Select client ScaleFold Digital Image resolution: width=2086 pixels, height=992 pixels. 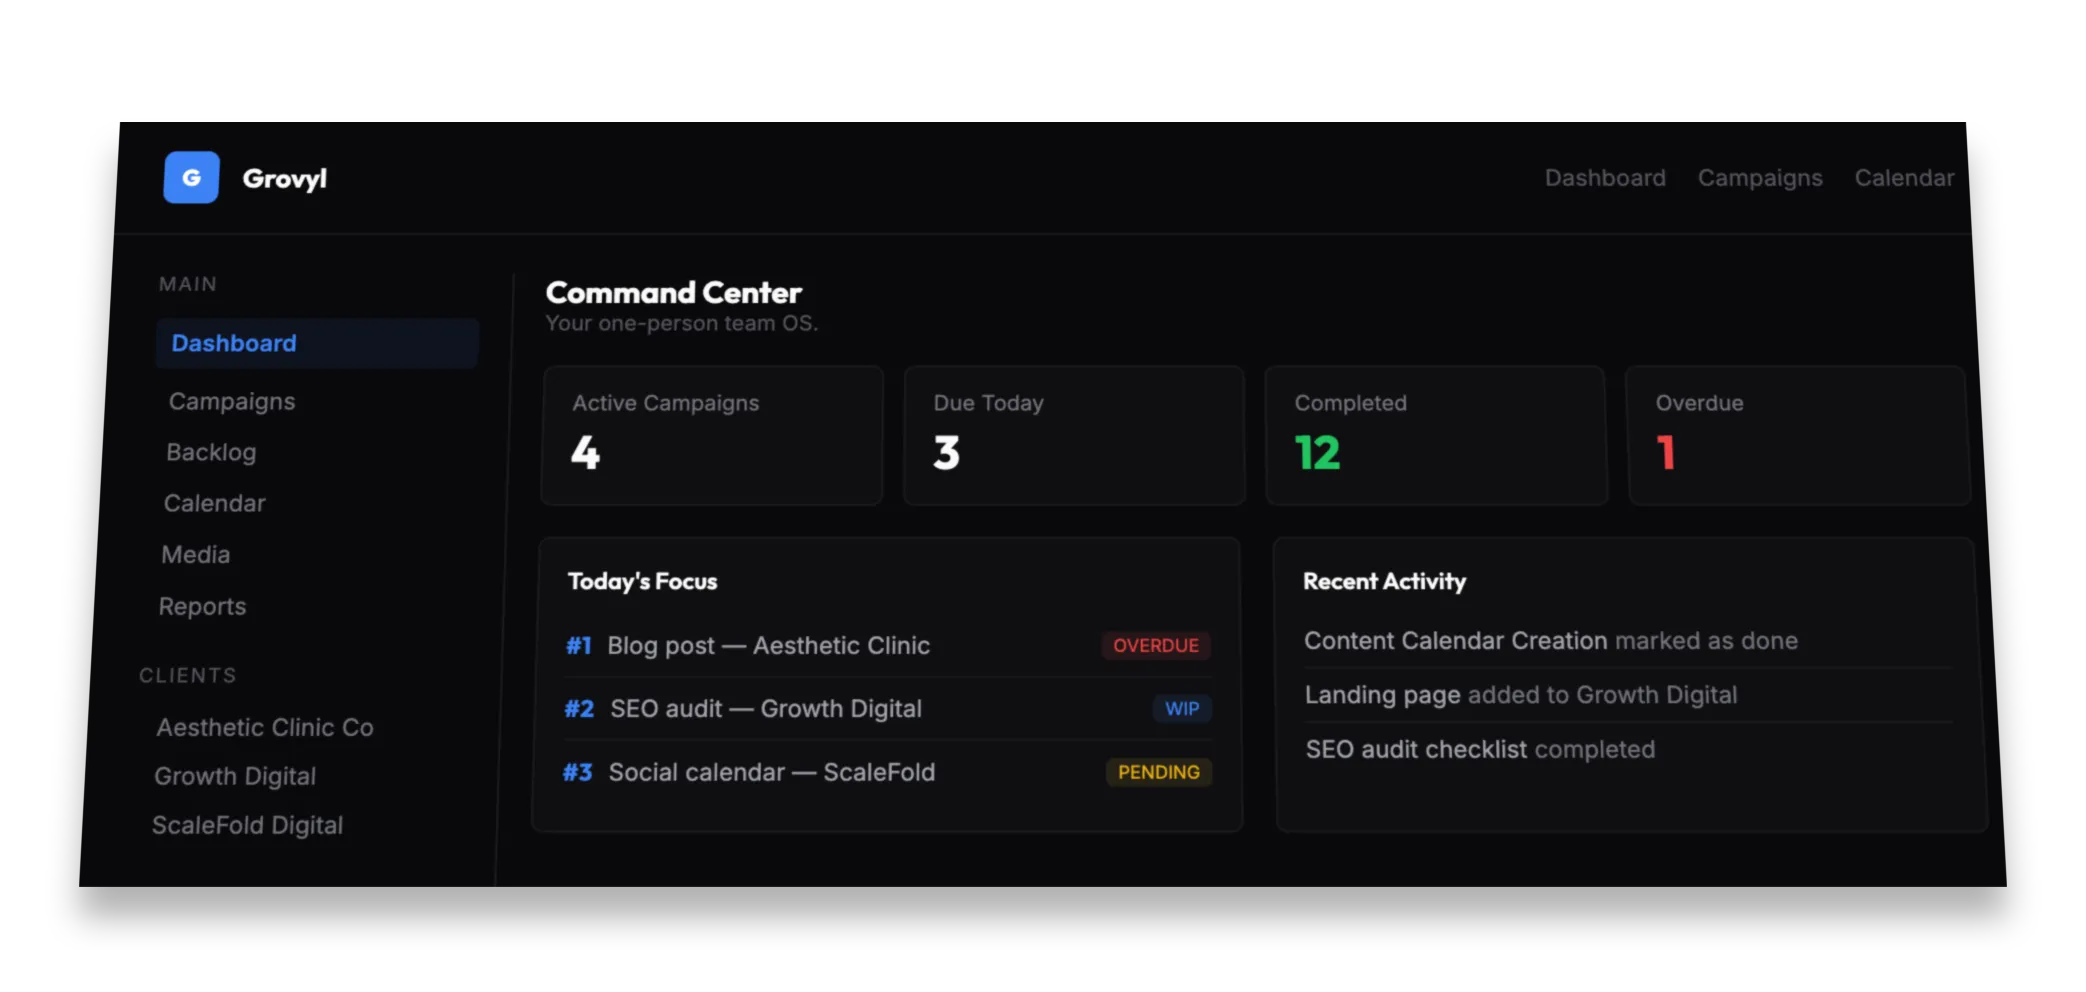[247, 825]
